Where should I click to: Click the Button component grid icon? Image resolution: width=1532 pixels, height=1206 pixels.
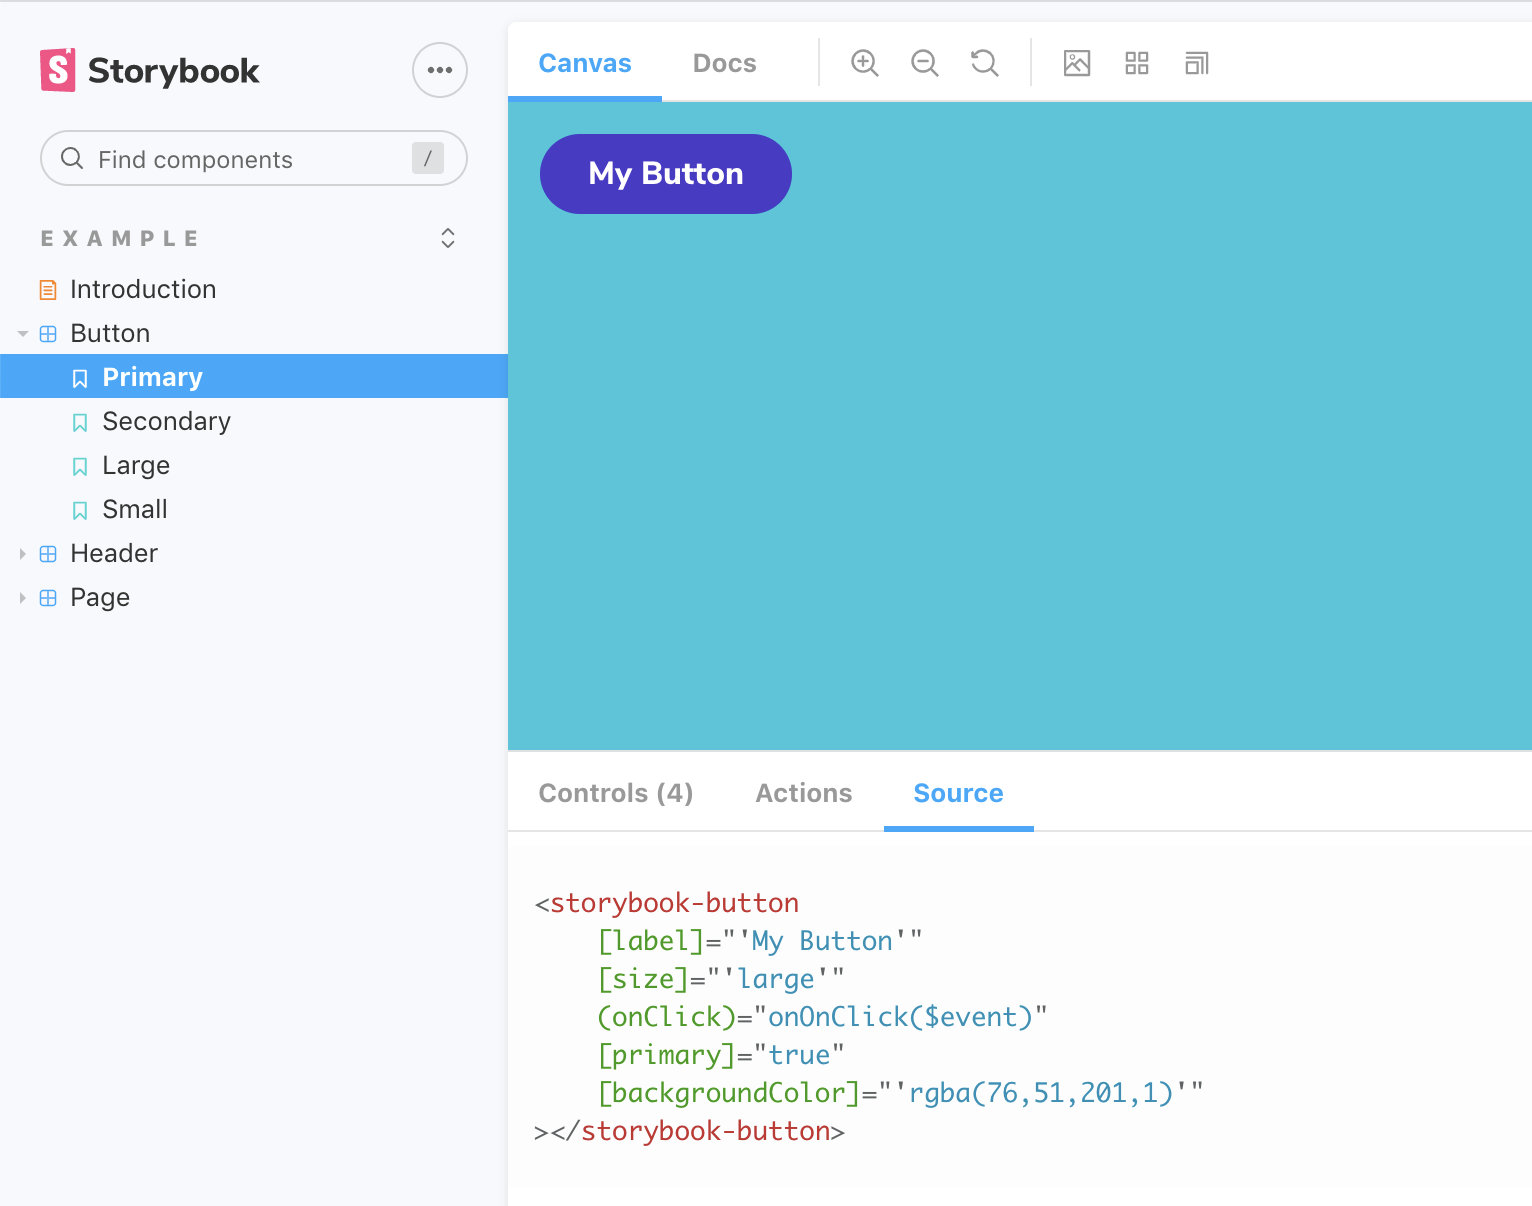48,334
